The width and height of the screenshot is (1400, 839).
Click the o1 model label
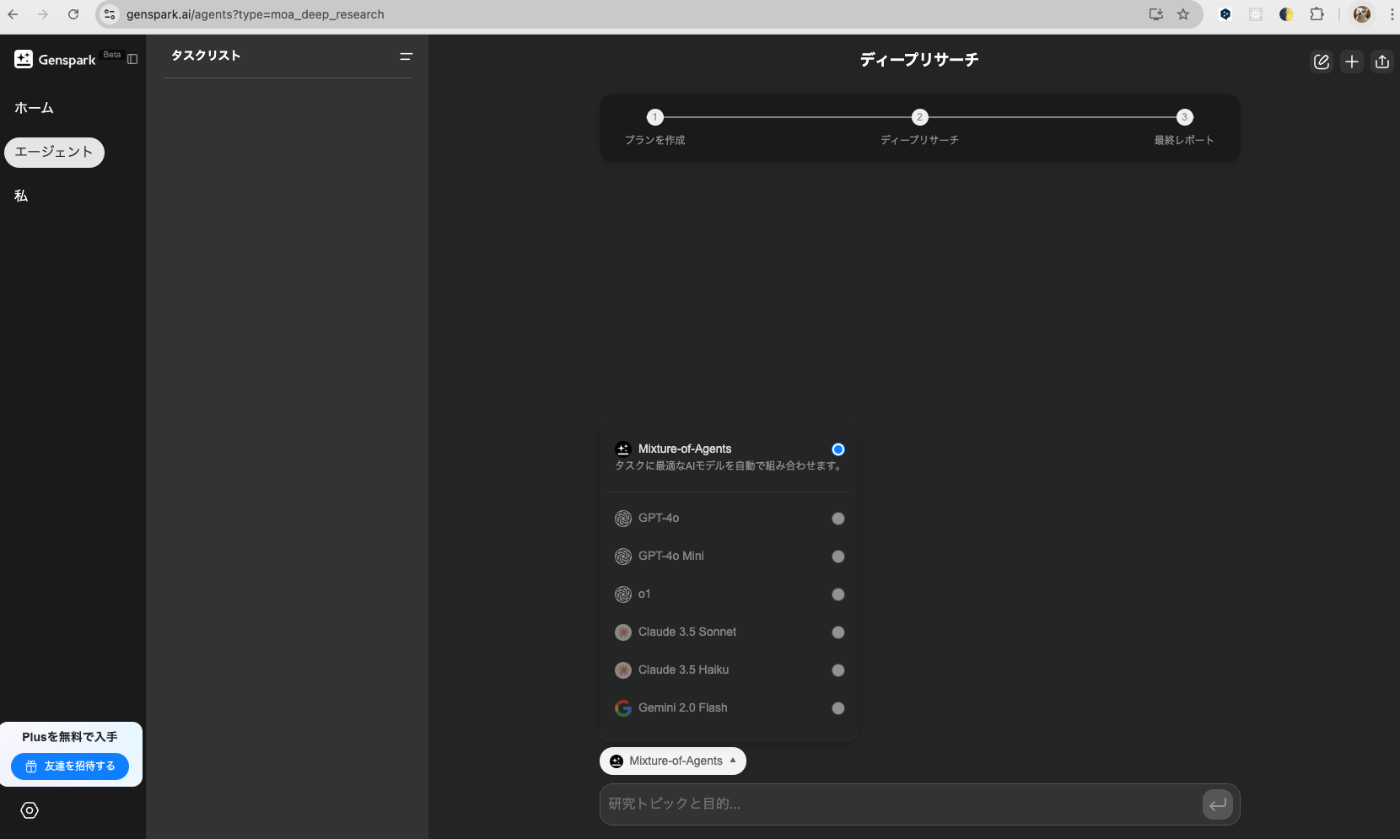point(644,594)
